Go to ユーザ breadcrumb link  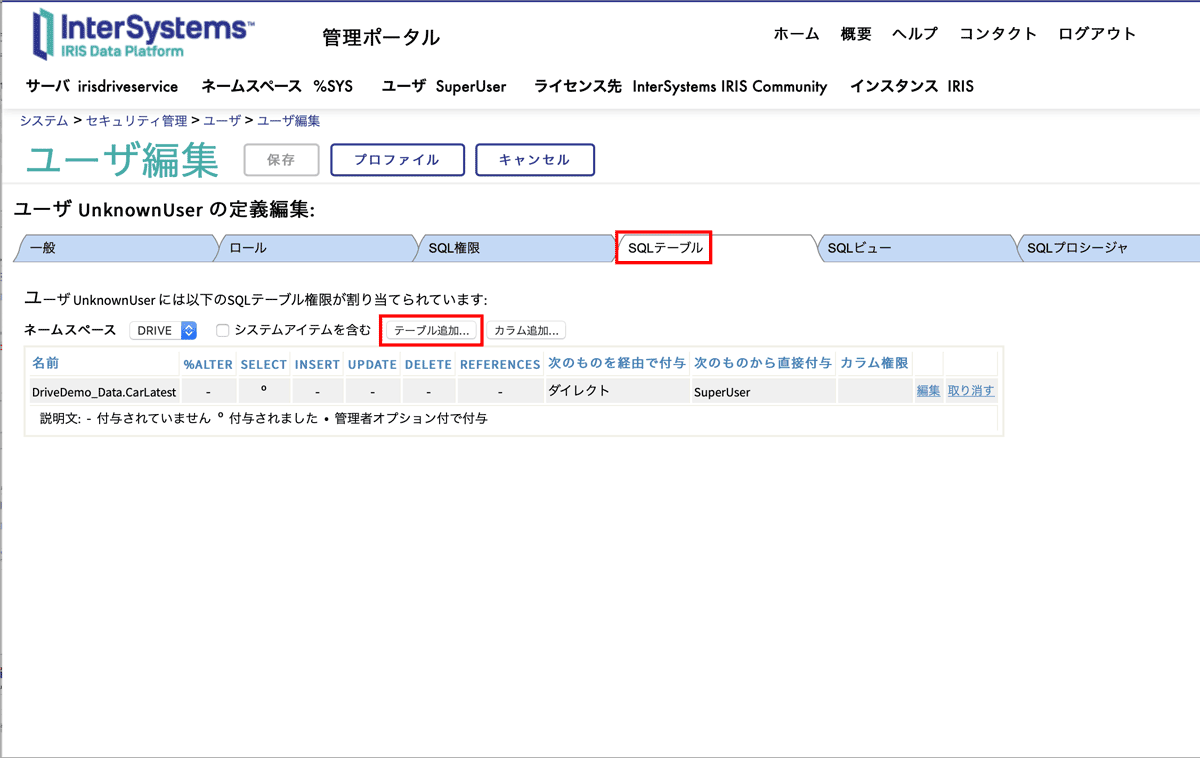coord(222,121)
